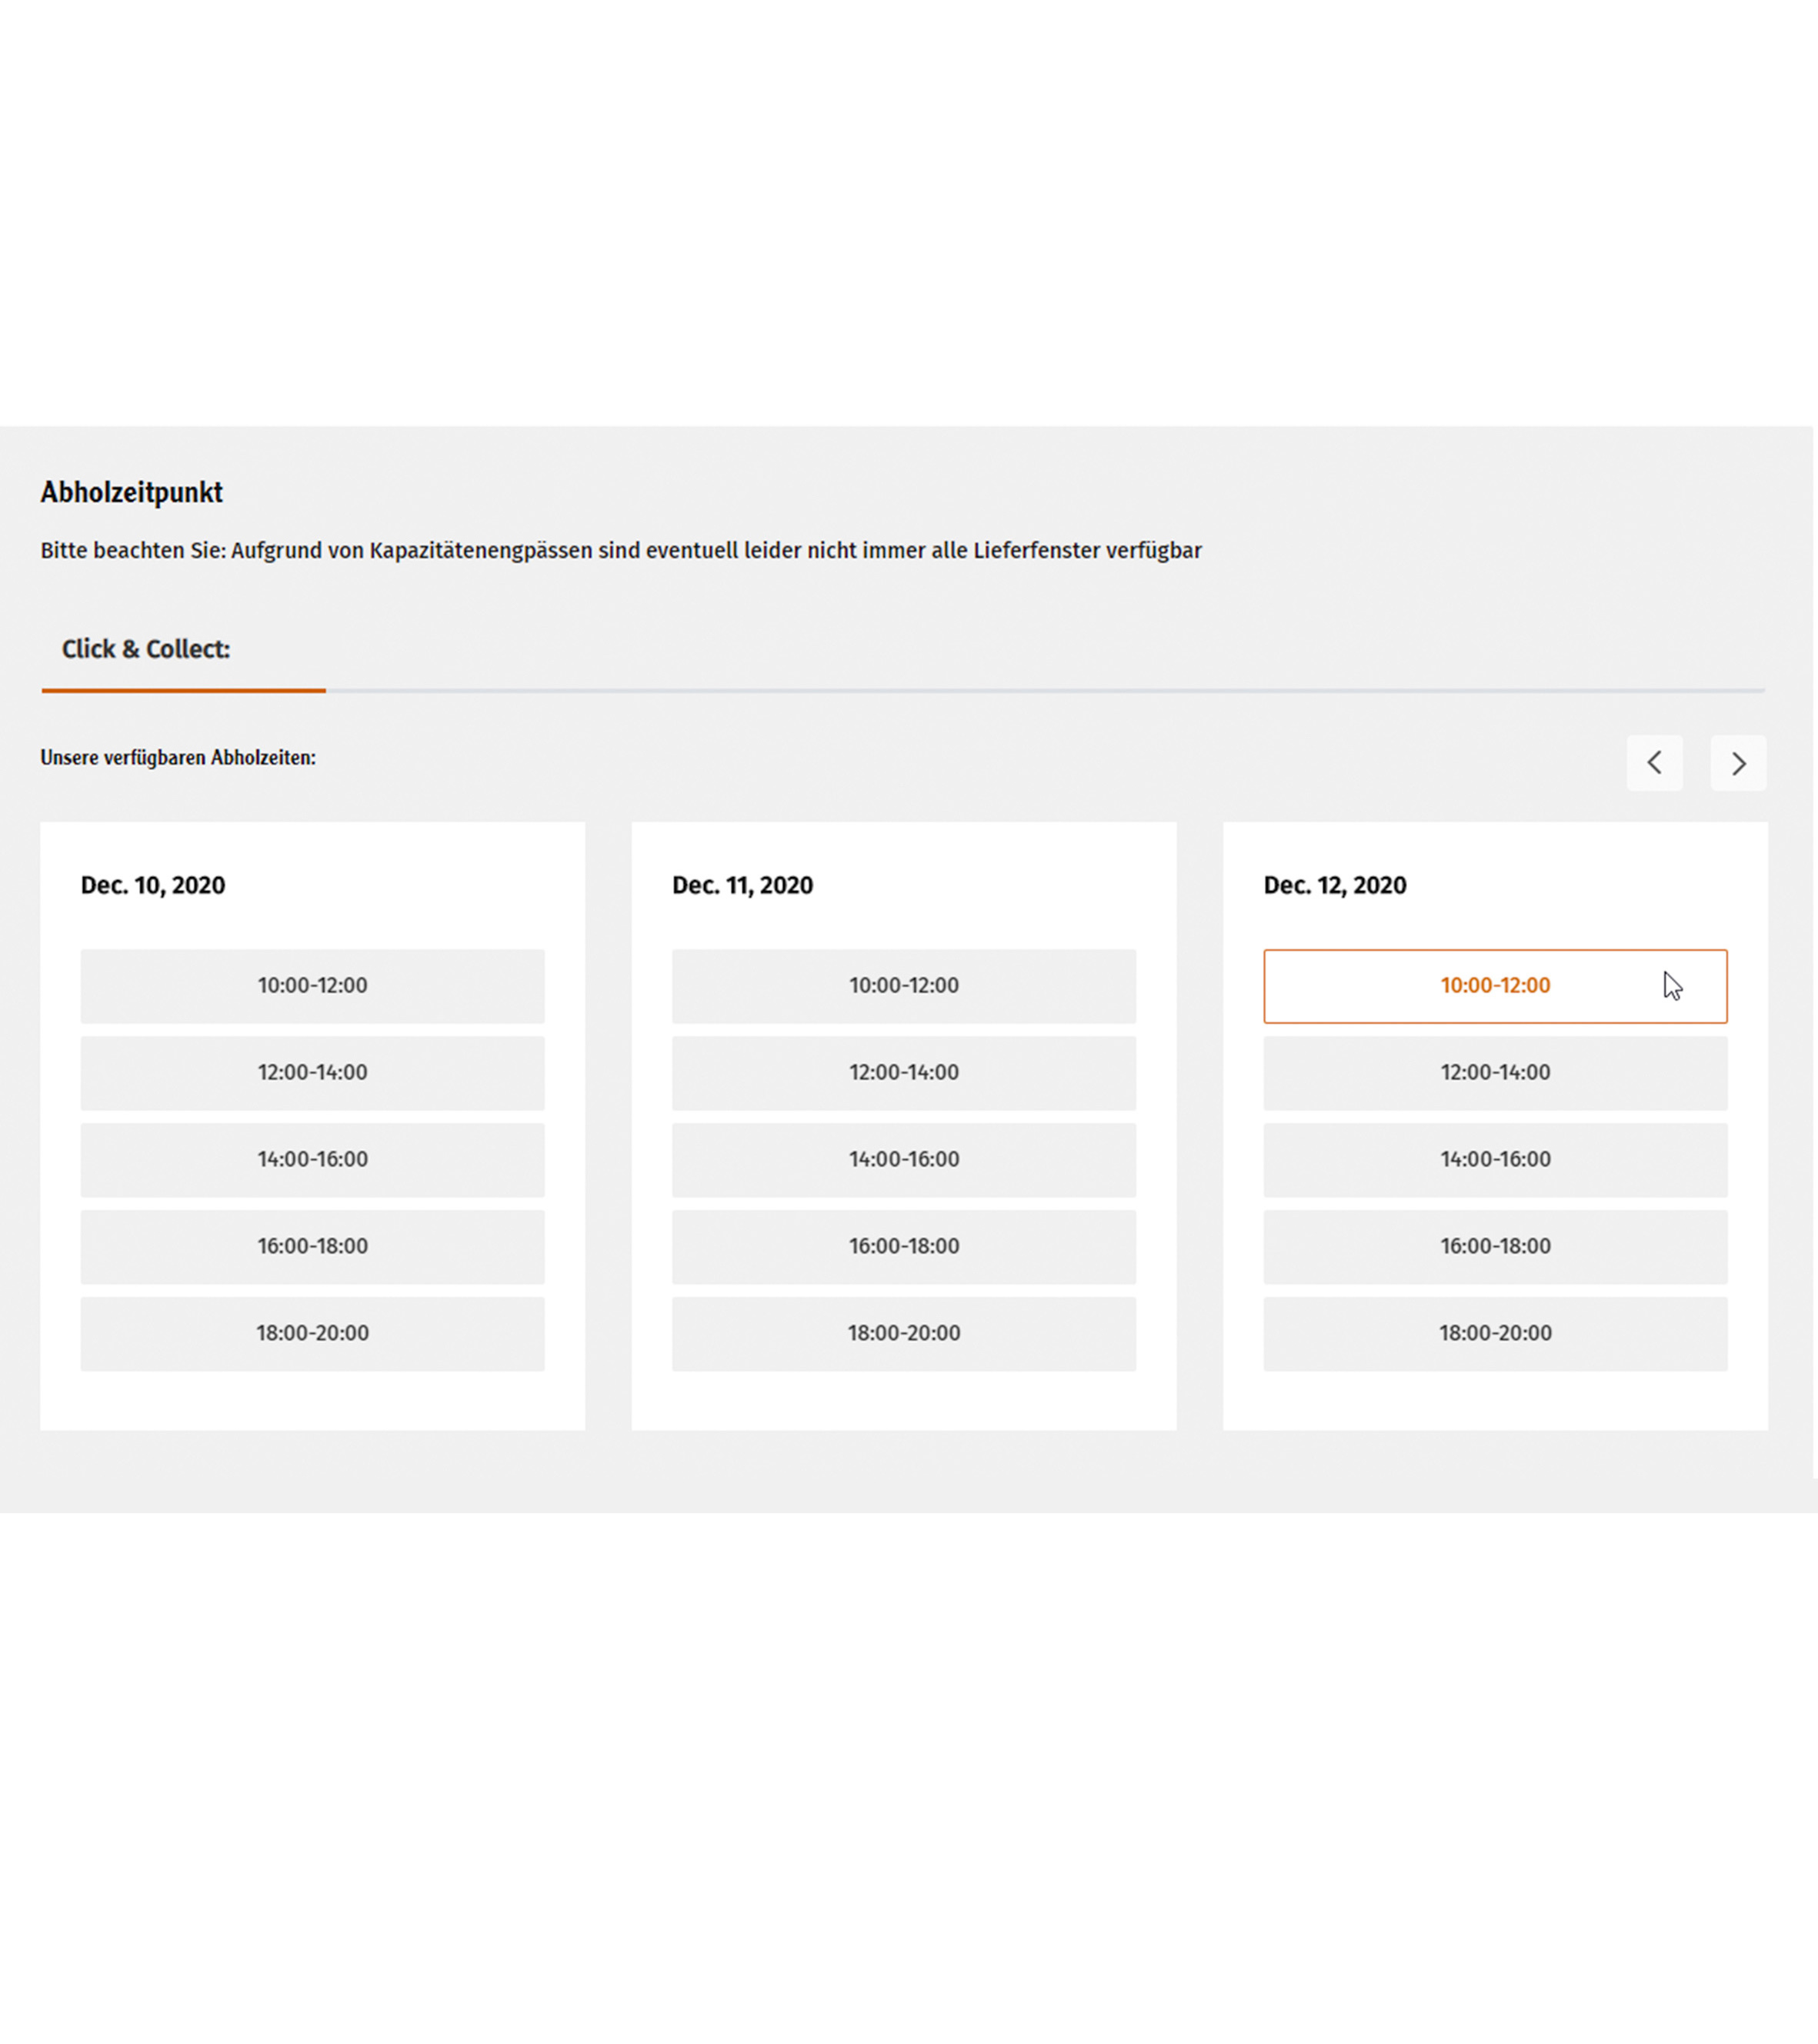Screen dimensions: 1818x2044
Task: Click 'Unsere verfügbaren Abholzeiten:' label
Action: (178, 758)
